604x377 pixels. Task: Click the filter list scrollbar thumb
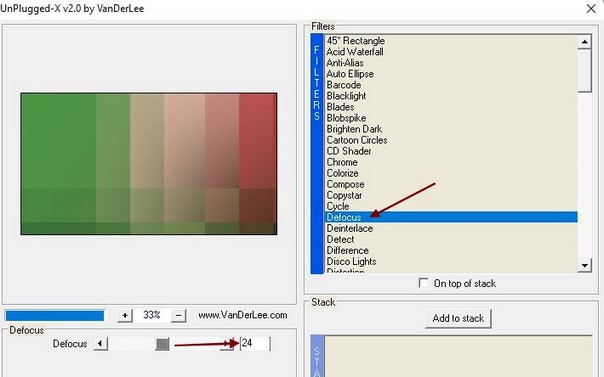(585, 70)
